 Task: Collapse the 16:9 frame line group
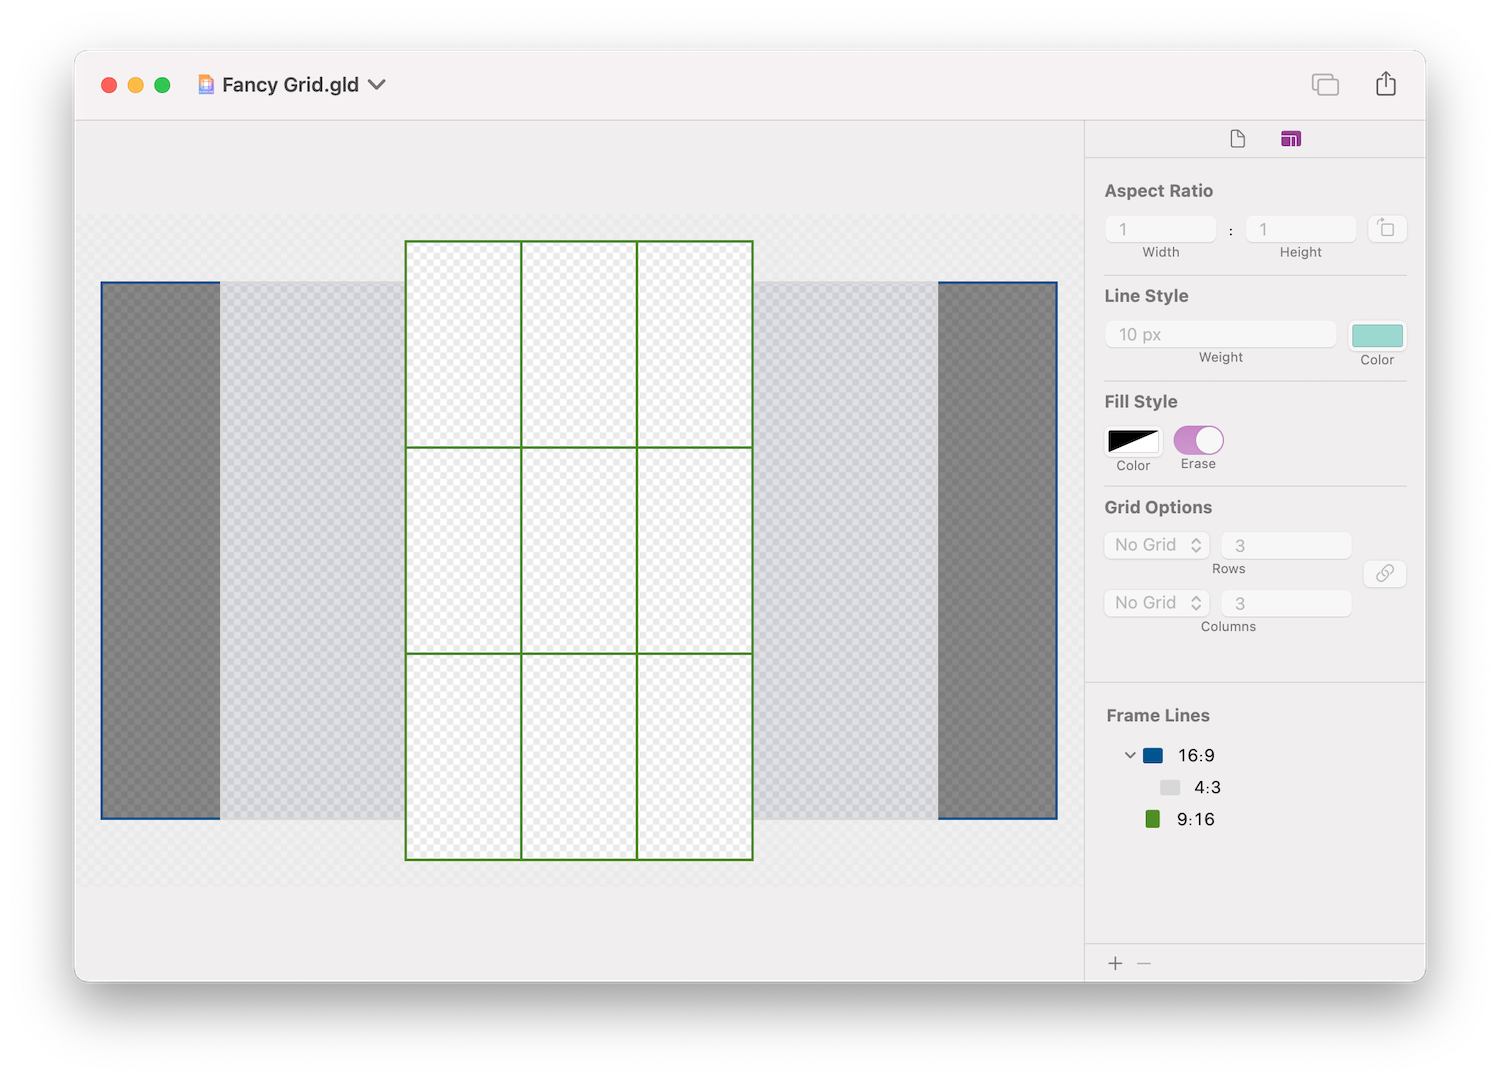1130,756
